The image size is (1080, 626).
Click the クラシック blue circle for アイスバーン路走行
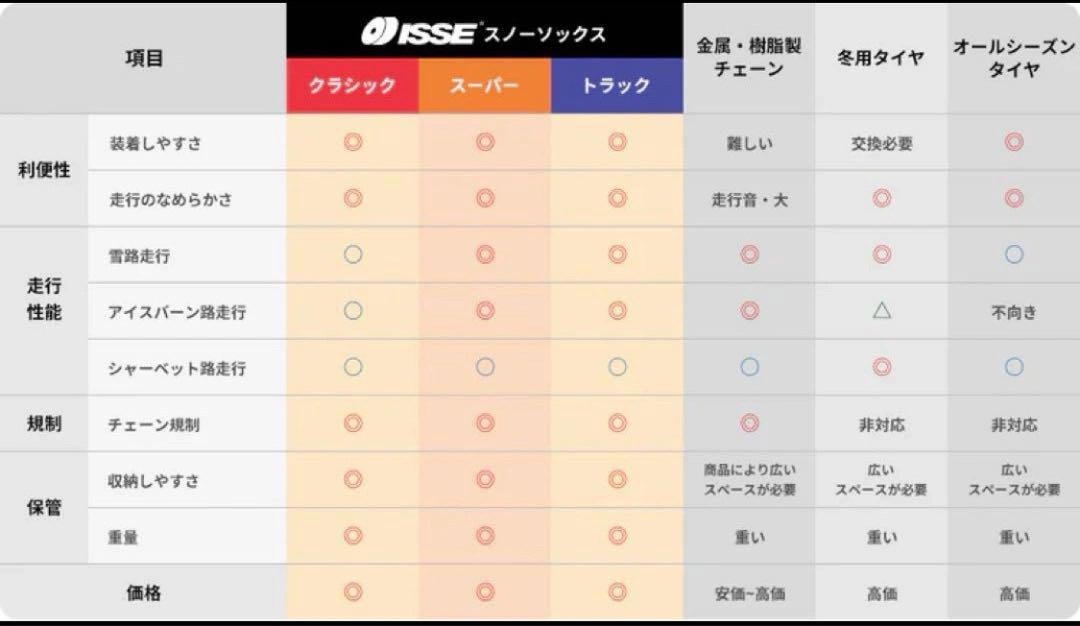point(352,311)
